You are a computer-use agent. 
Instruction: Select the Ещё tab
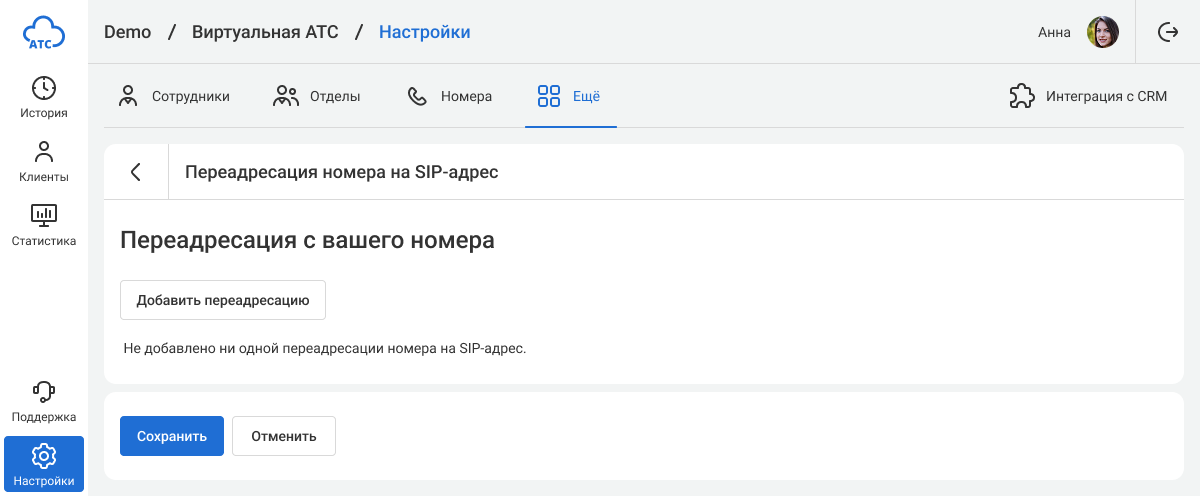(x=570, y=97)
